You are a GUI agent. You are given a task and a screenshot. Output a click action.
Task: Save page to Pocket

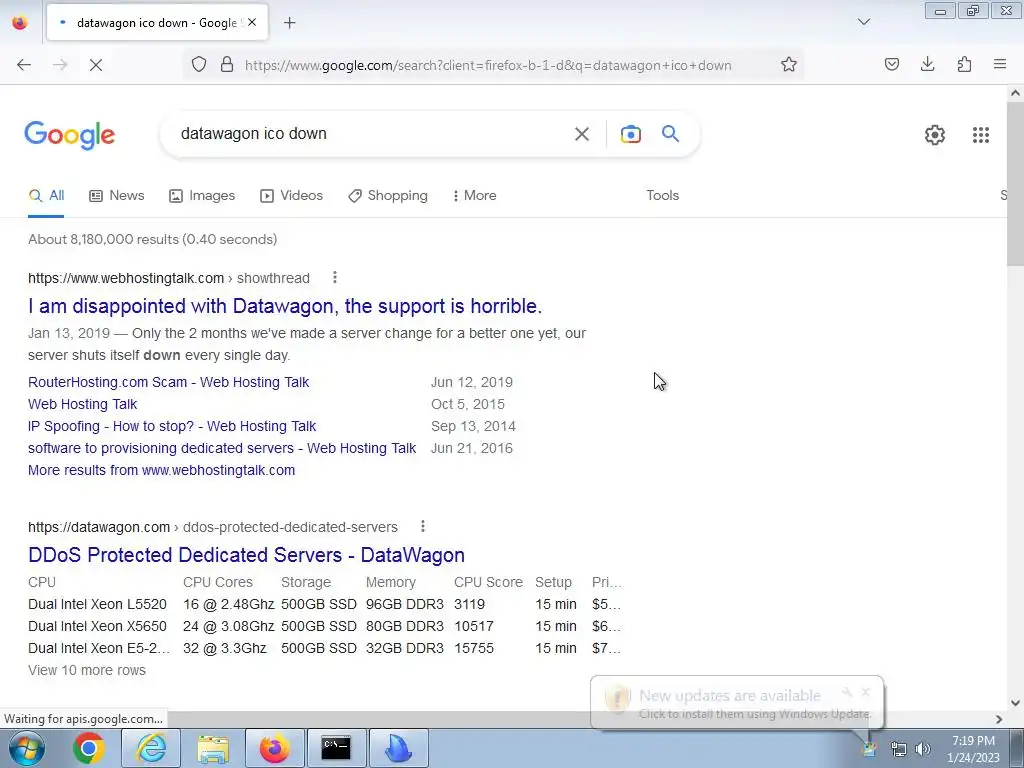(x=891, y=64)
